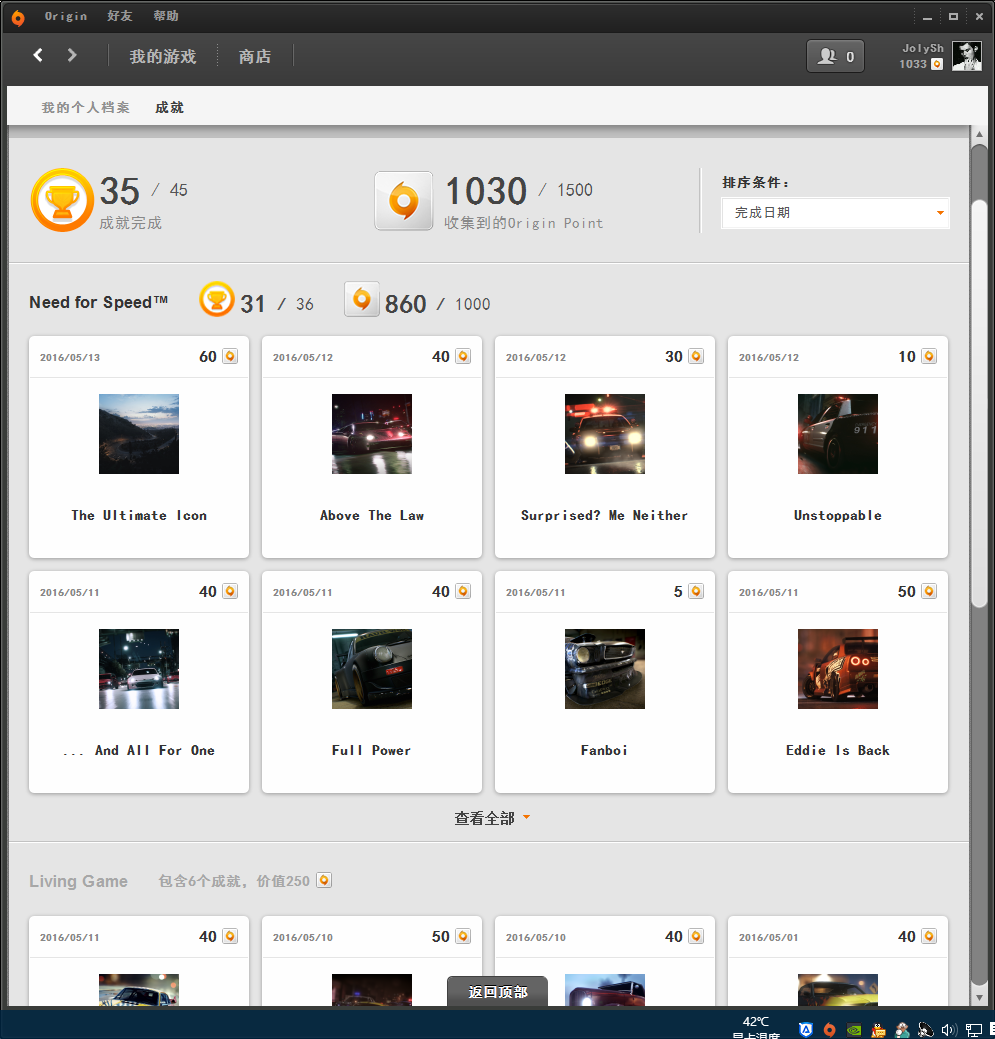Click 返回顶部 to return to top
Image resolution: width=995 pixels, height=1039 pixels.
[x=498, y=991]
